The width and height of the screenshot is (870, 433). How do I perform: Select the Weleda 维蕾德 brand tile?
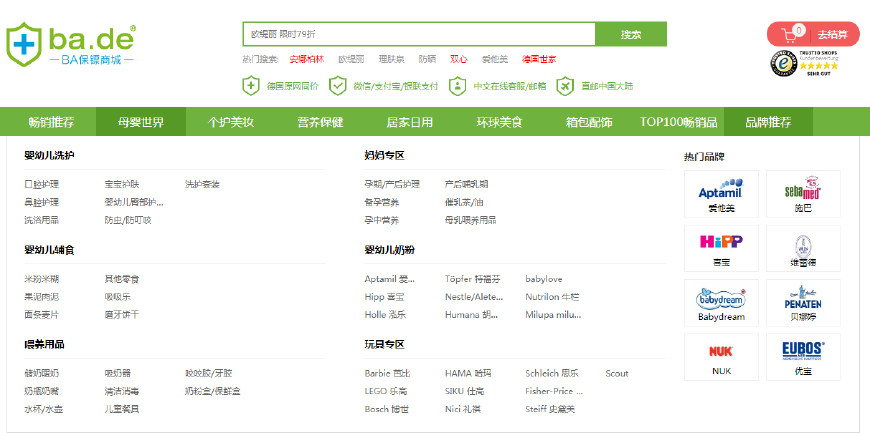tap(803, 249)
